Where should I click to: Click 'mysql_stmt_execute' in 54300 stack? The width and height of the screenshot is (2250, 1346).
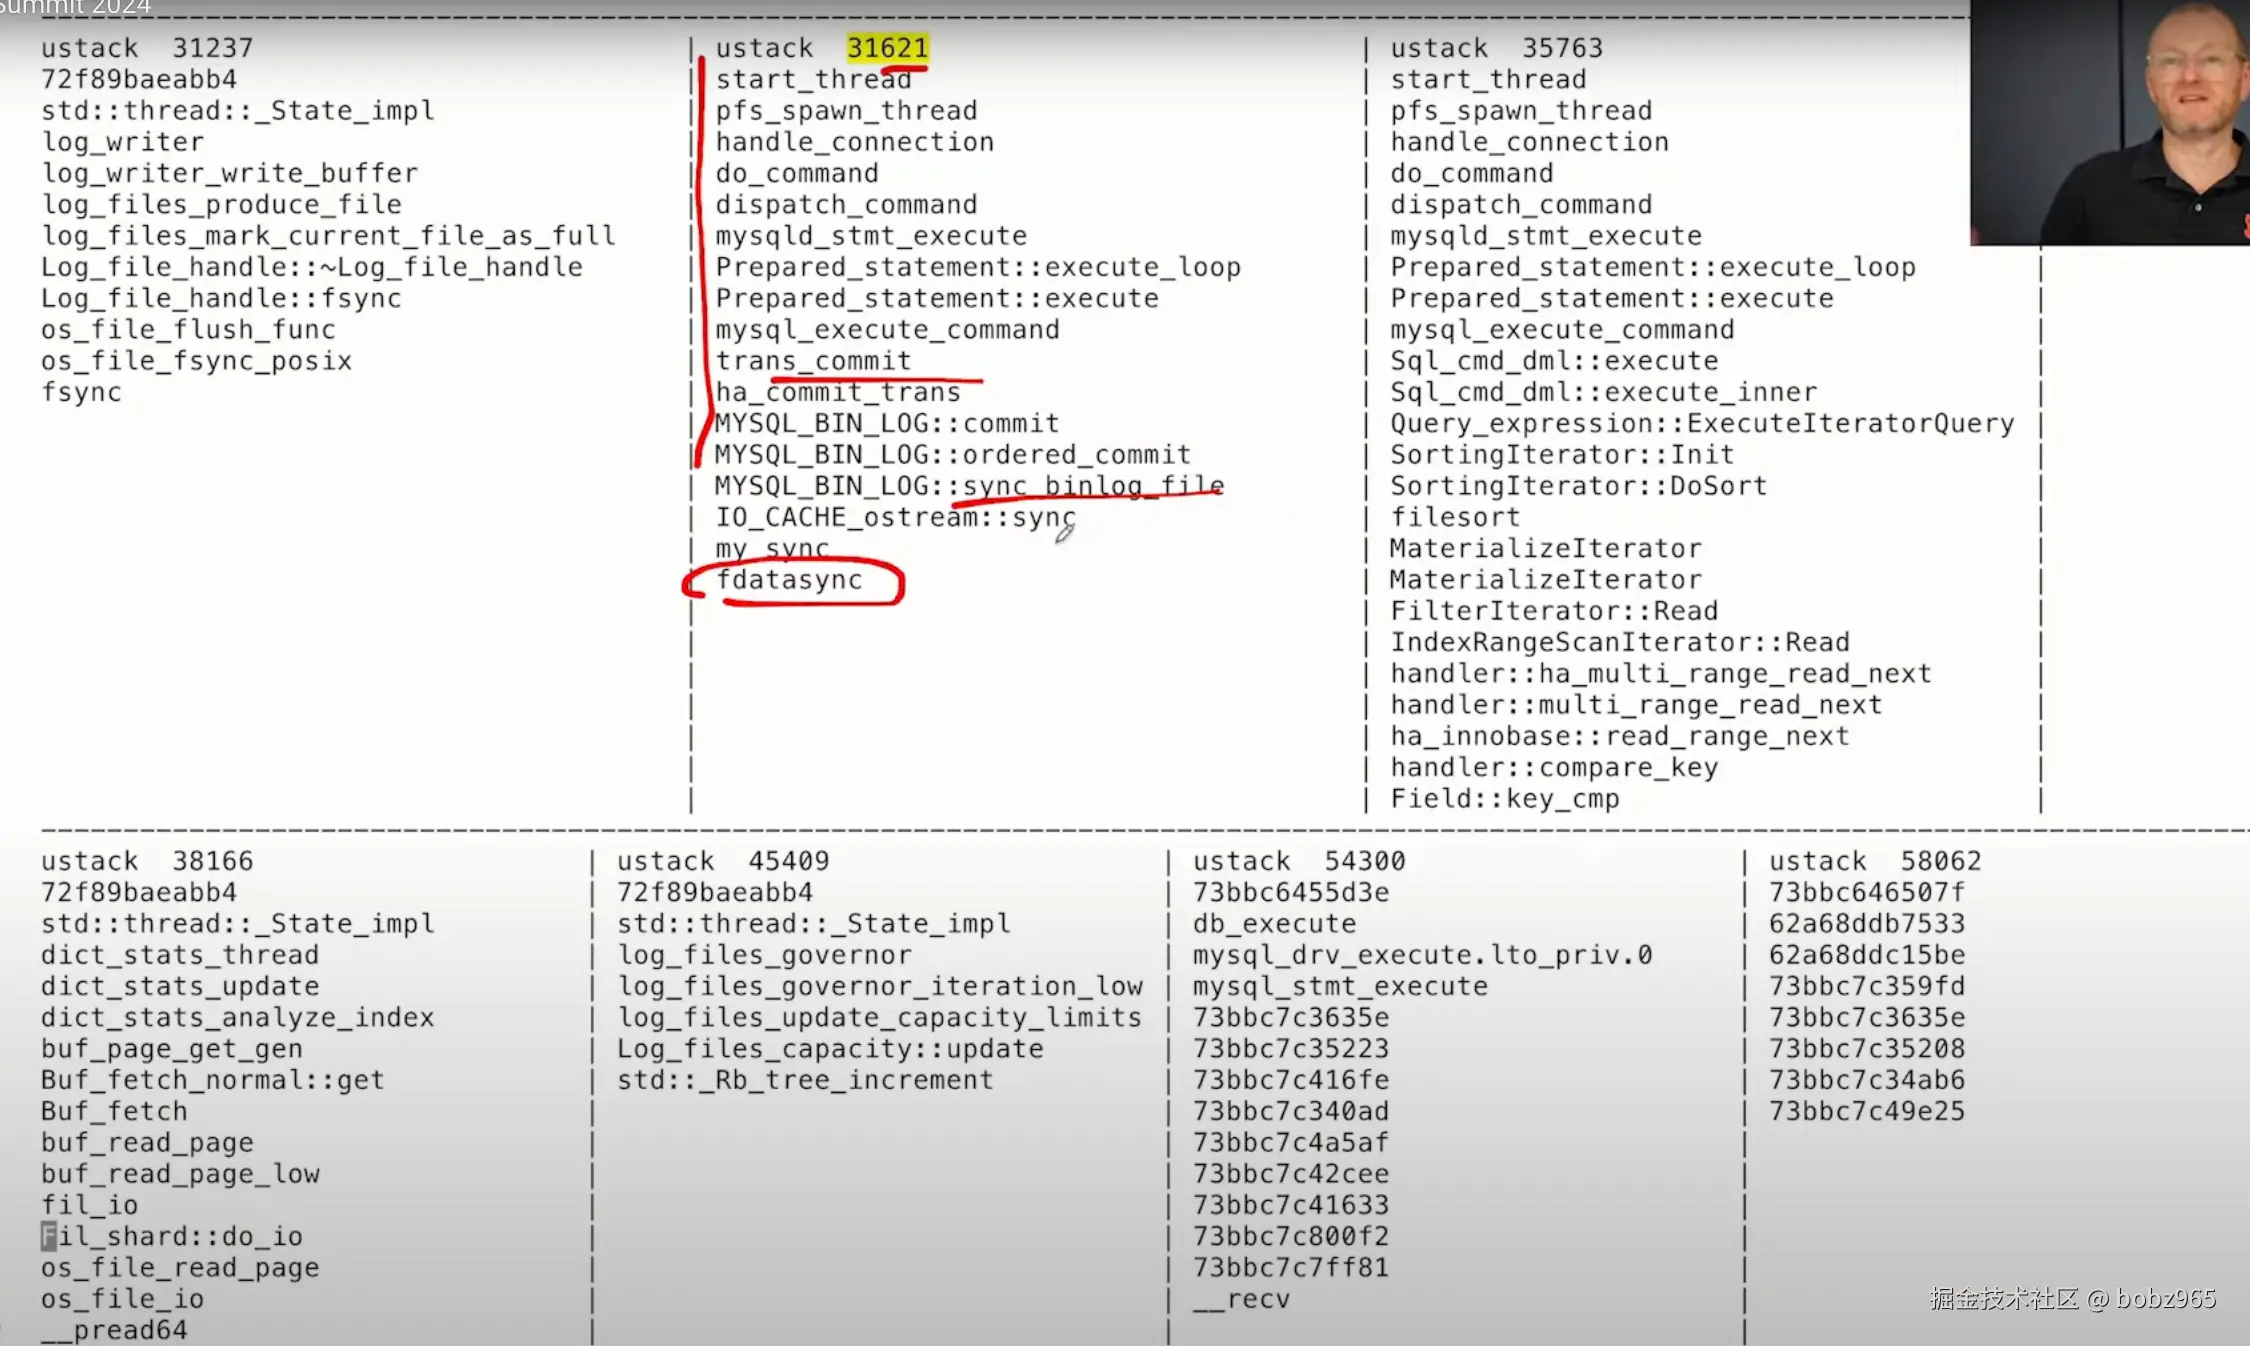point(1341,986)
